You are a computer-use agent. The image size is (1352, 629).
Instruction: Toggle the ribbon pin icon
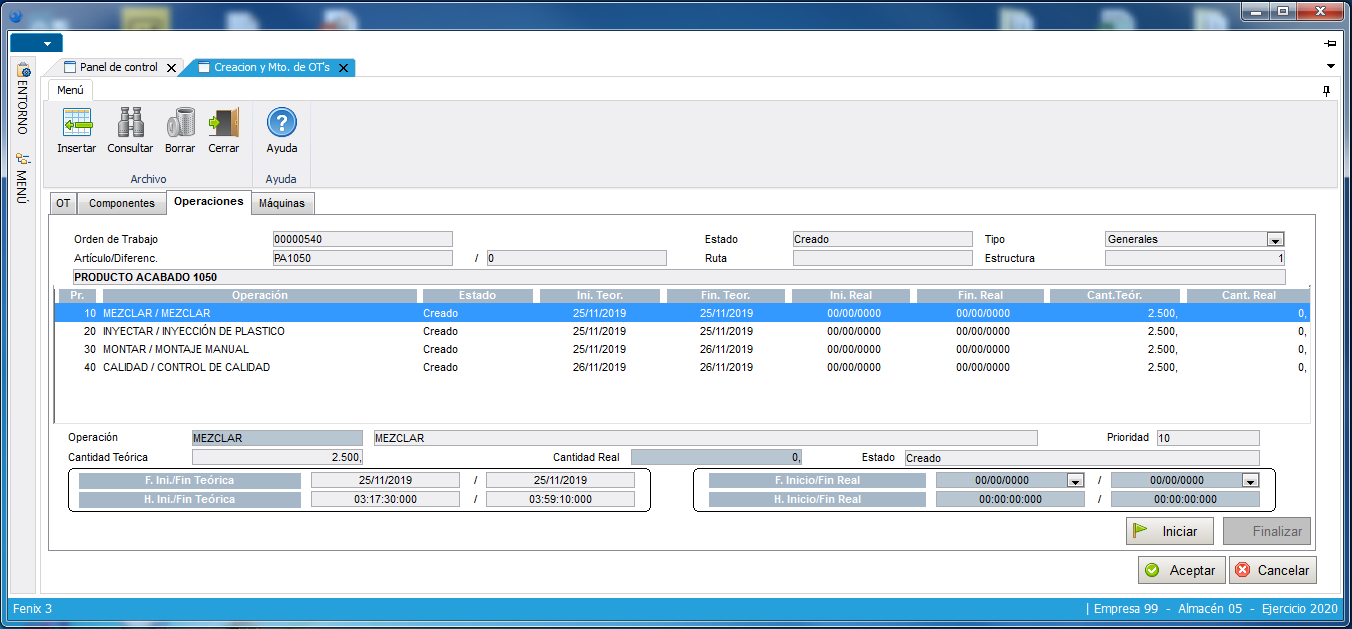(x=1326, y=91)
